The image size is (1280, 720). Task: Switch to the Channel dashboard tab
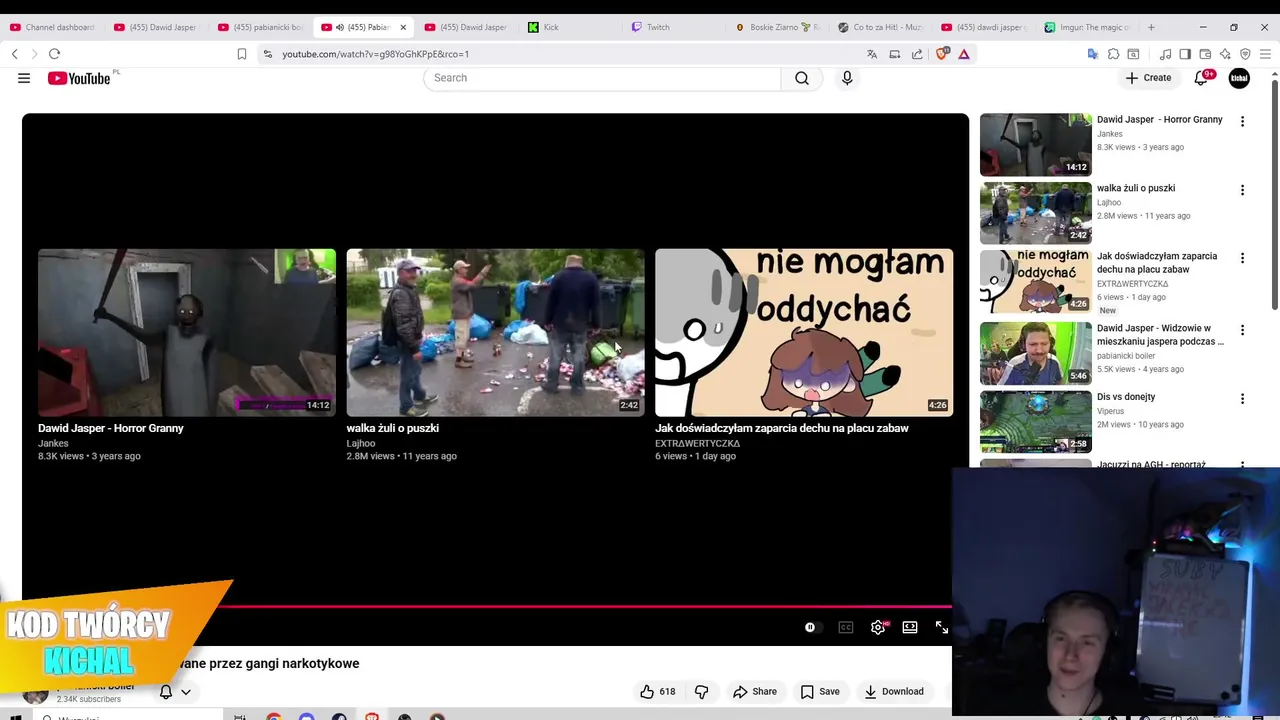click(52, 27)
